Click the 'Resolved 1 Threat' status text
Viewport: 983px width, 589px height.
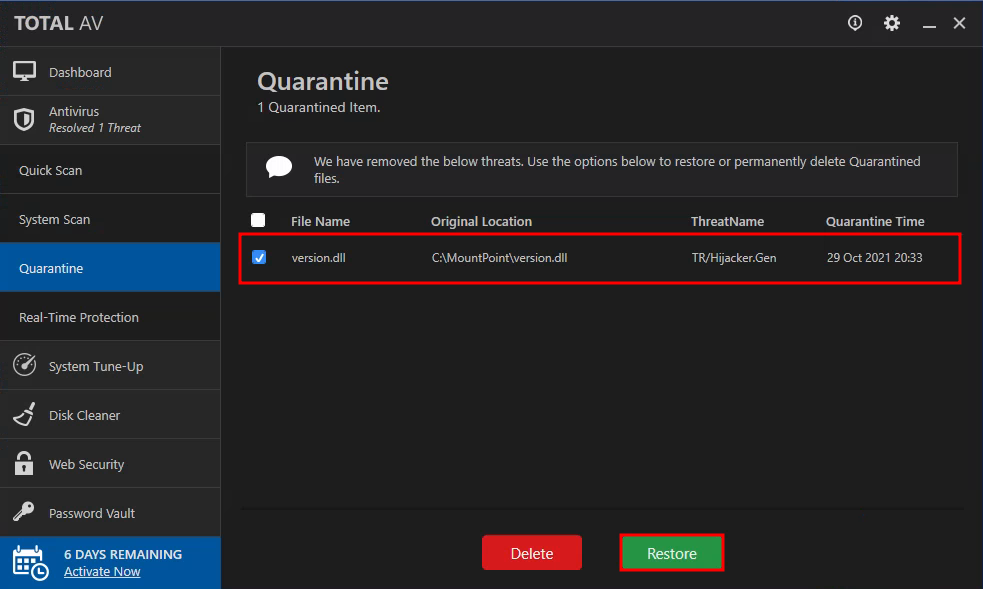pyautogui.click(x=95, y=128)
